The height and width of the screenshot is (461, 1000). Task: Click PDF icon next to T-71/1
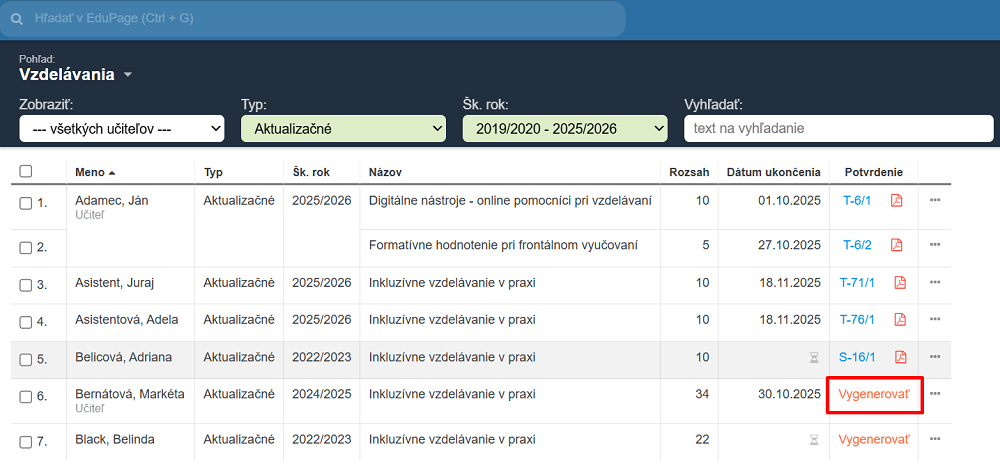pos(900,283)
